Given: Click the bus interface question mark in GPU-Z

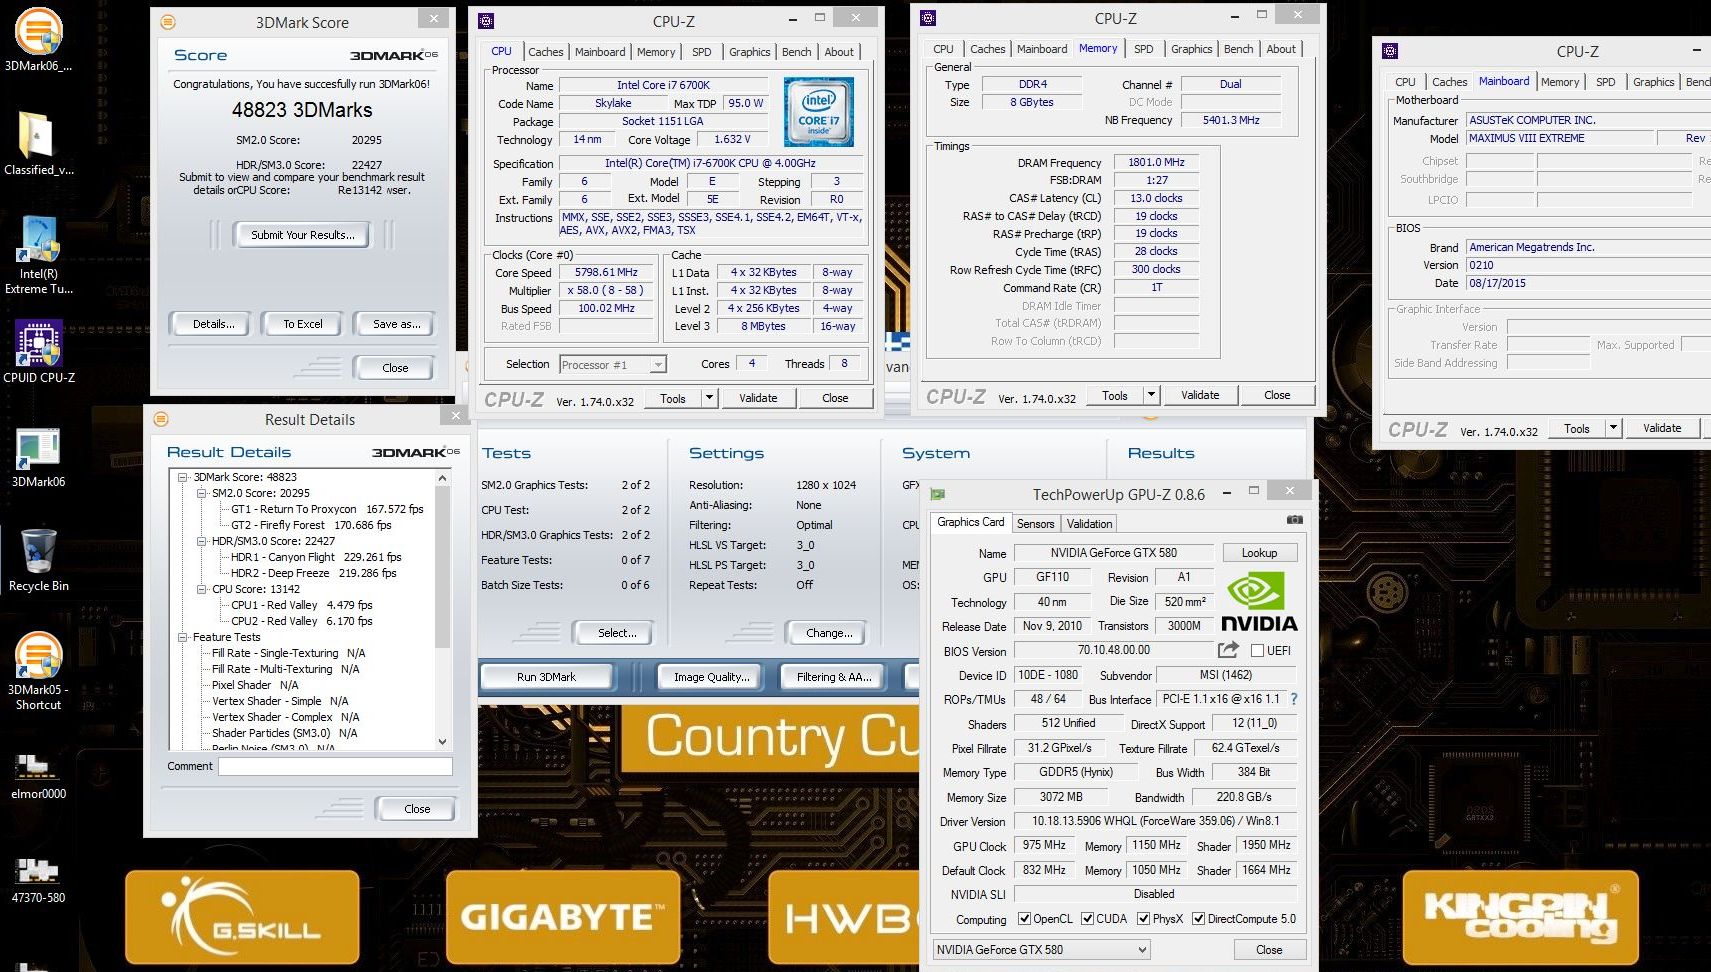Looking at the screenshot, I should (1294, 699).
